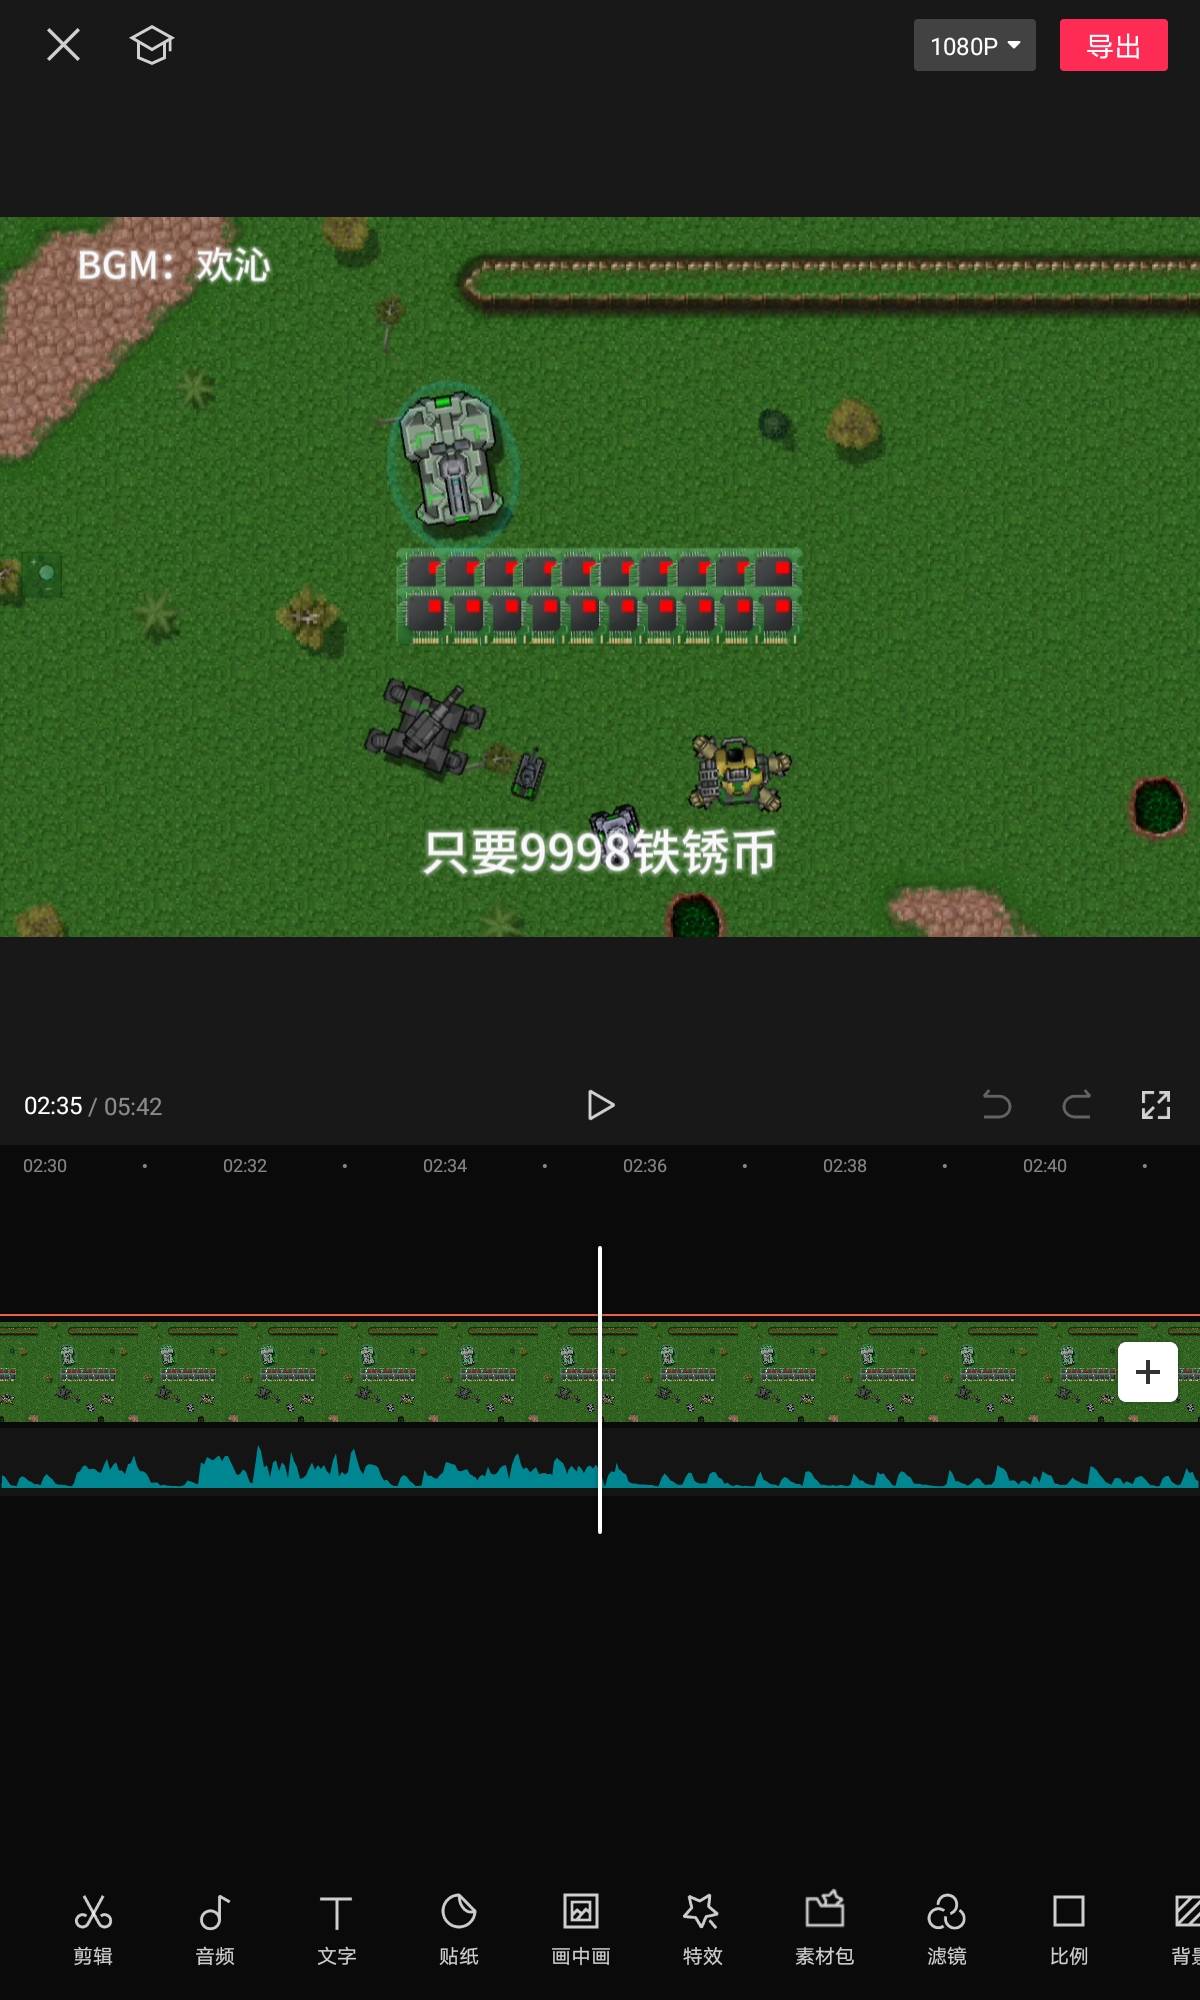Open the 特效 (Effects) panel
The width and height of the screenshot is (1200, 2000).
[702, 1929]
